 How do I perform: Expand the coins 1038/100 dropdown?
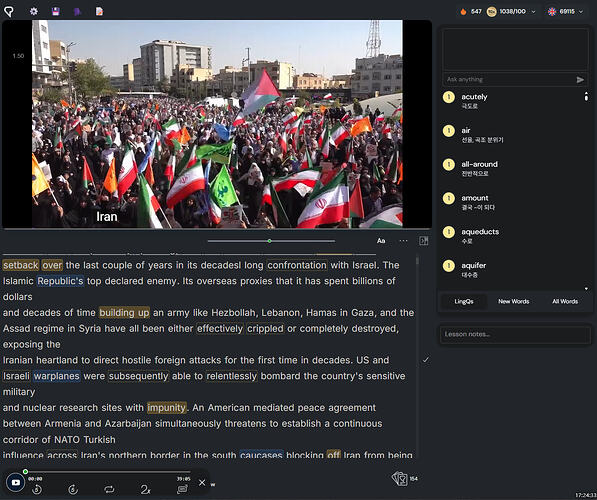coord(512,12)
